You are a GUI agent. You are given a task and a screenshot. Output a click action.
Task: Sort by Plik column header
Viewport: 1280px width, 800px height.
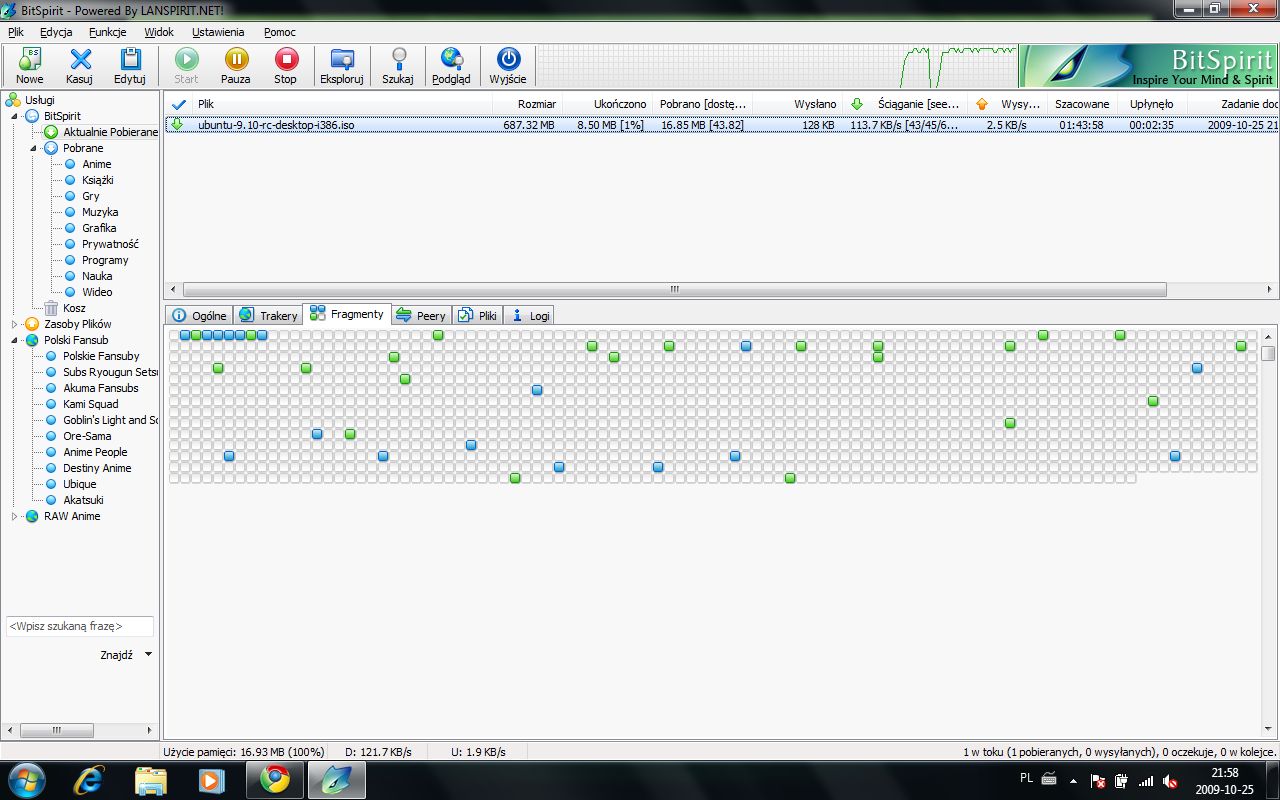tap(341, 104)
